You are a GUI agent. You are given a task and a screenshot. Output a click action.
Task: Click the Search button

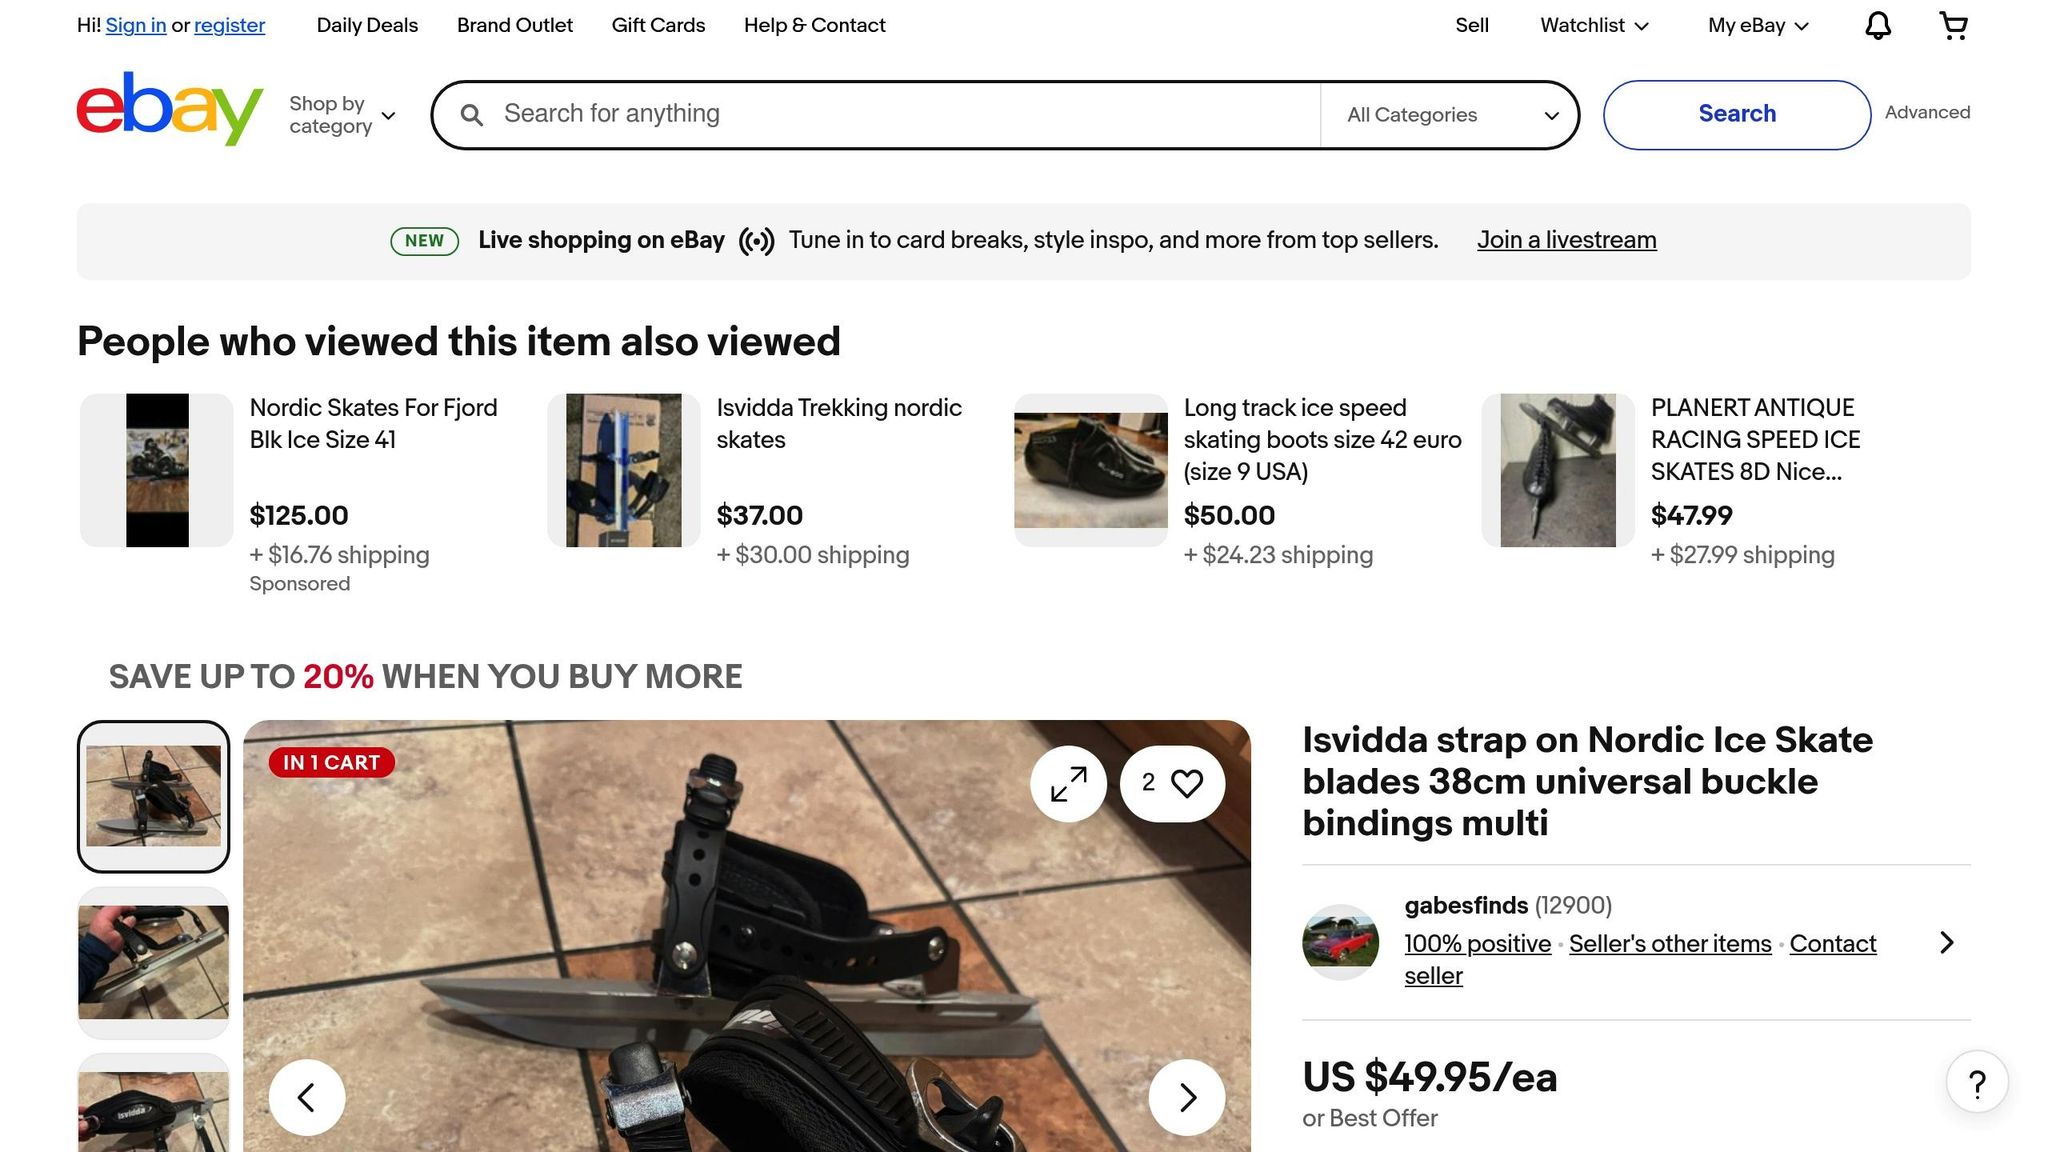pyautogui.click(x=1737, y=115)
